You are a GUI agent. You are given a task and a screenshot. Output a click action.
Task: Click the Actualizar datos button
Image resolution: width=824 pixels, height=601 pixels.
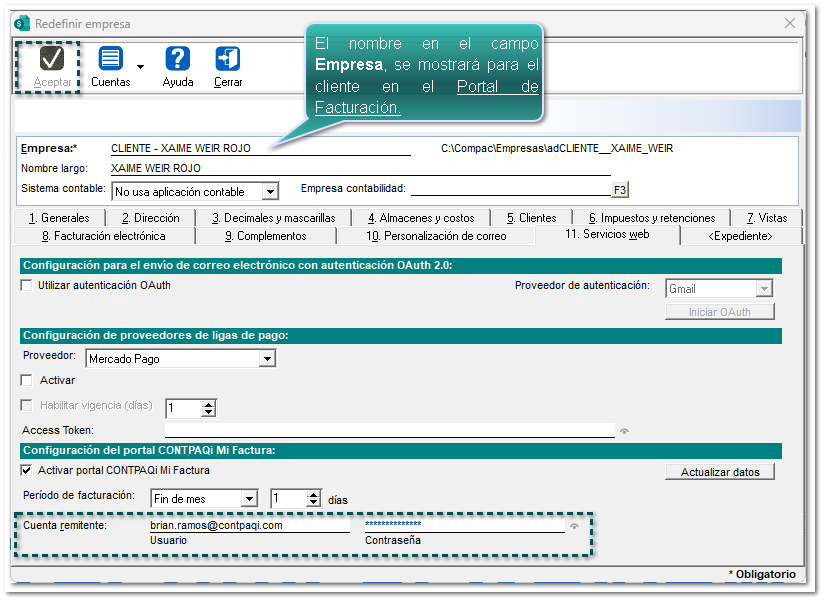(719, 472)
